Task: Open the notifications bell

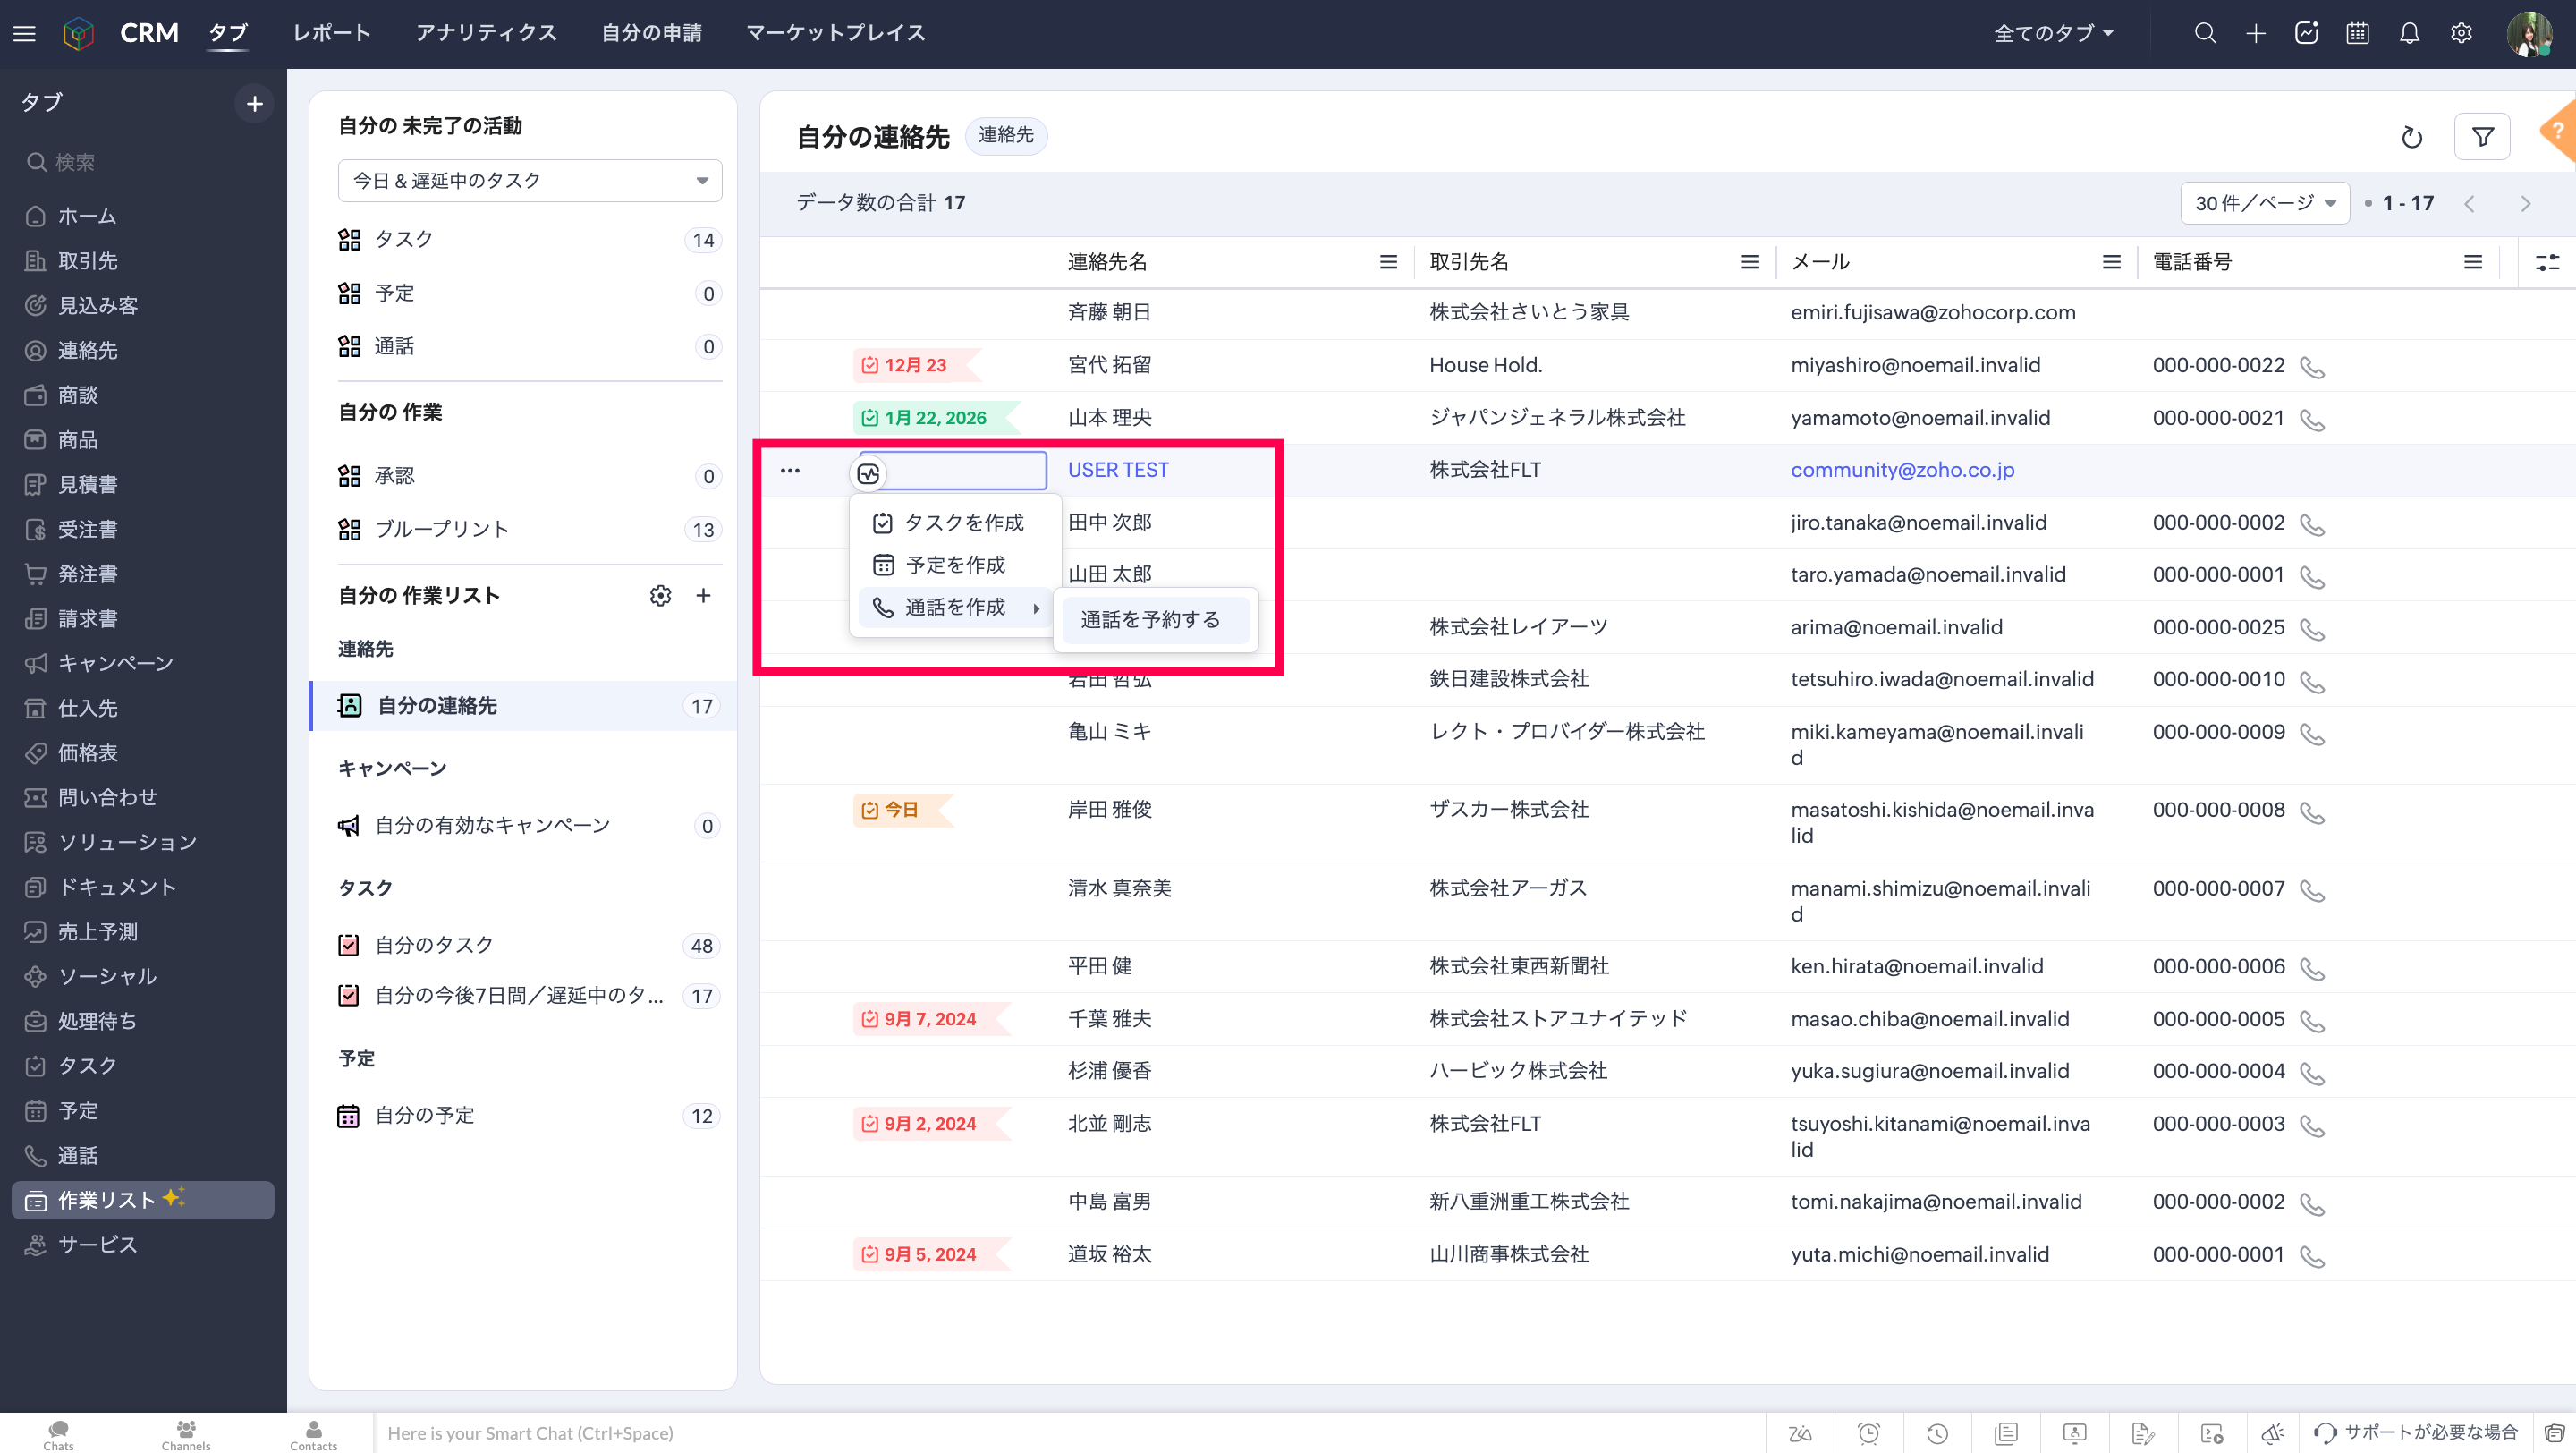Action: click(2408, 33)
